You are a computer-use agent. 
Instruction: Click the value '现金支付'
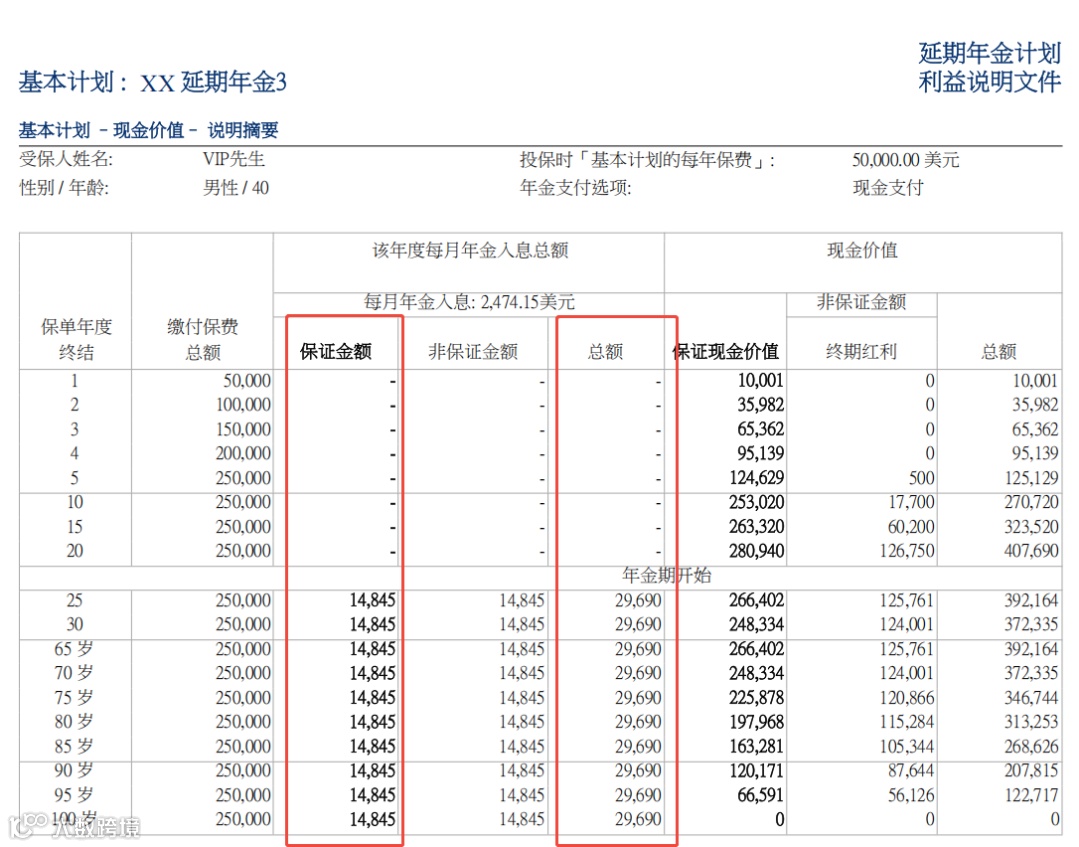[888, 187]
